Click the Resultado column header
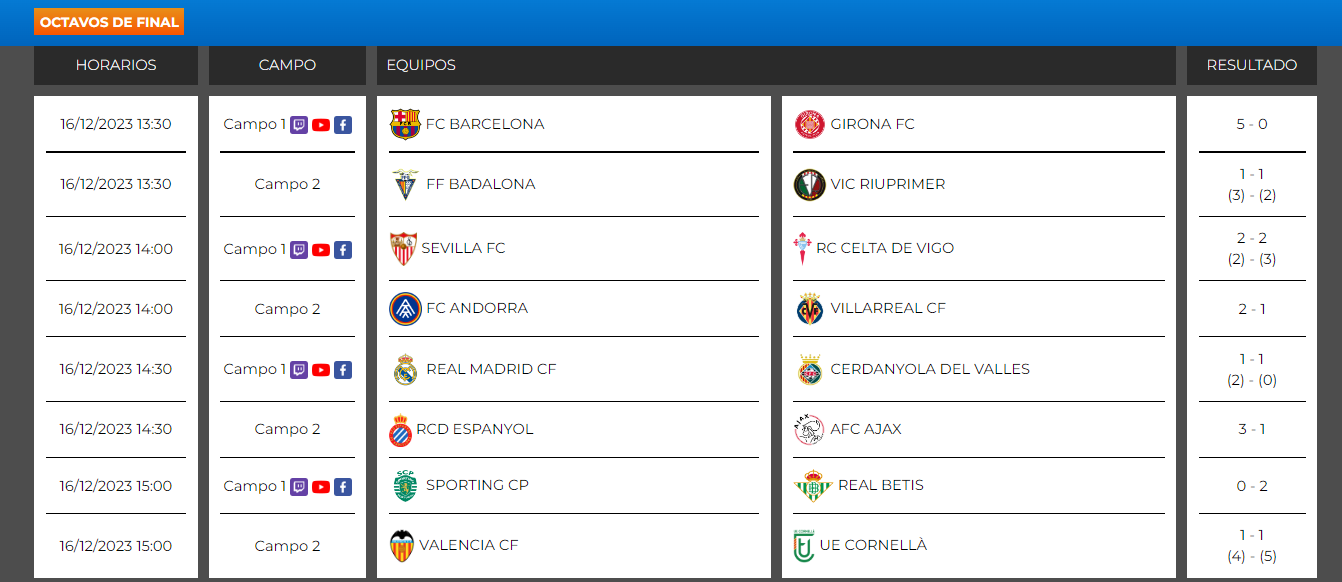 point(1251,65)
